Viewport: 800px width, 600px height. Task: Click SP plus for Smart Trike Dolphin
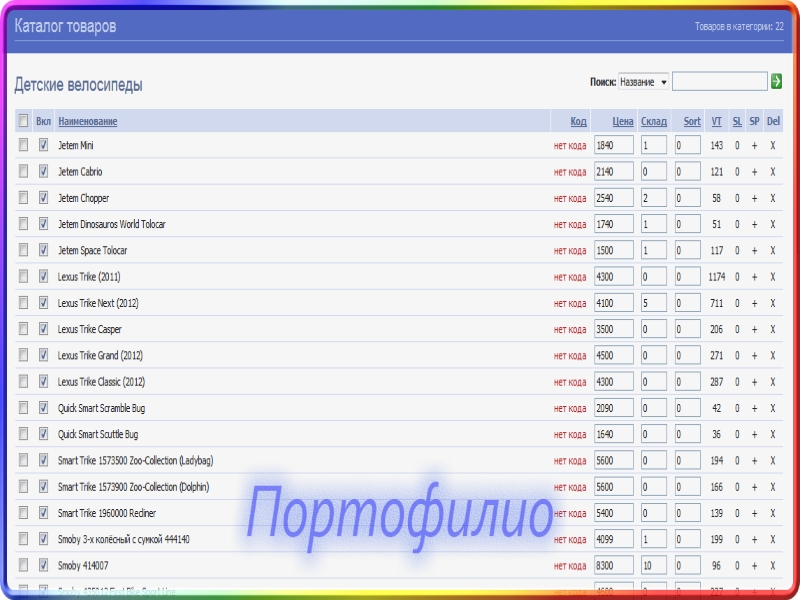754,487
